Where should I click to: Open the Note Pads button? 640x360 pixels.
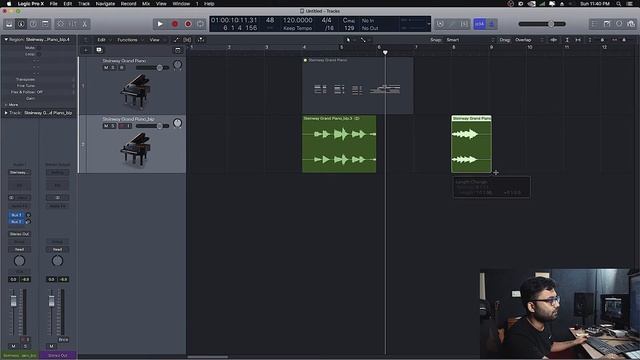point(607,24)
